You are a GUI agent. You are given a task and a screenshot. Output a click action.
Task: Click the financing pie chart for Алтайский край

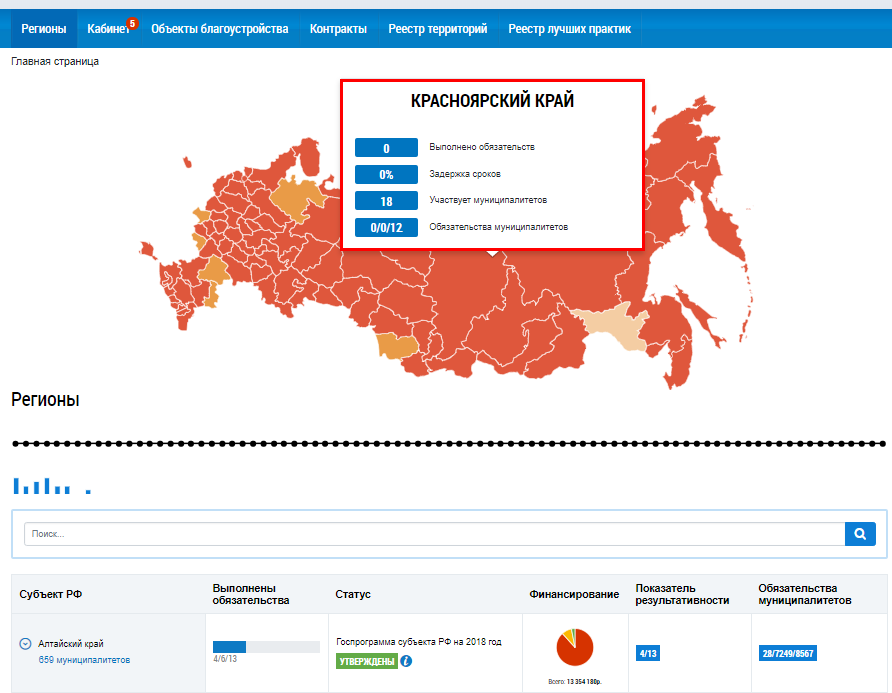(x=575, y=647)
